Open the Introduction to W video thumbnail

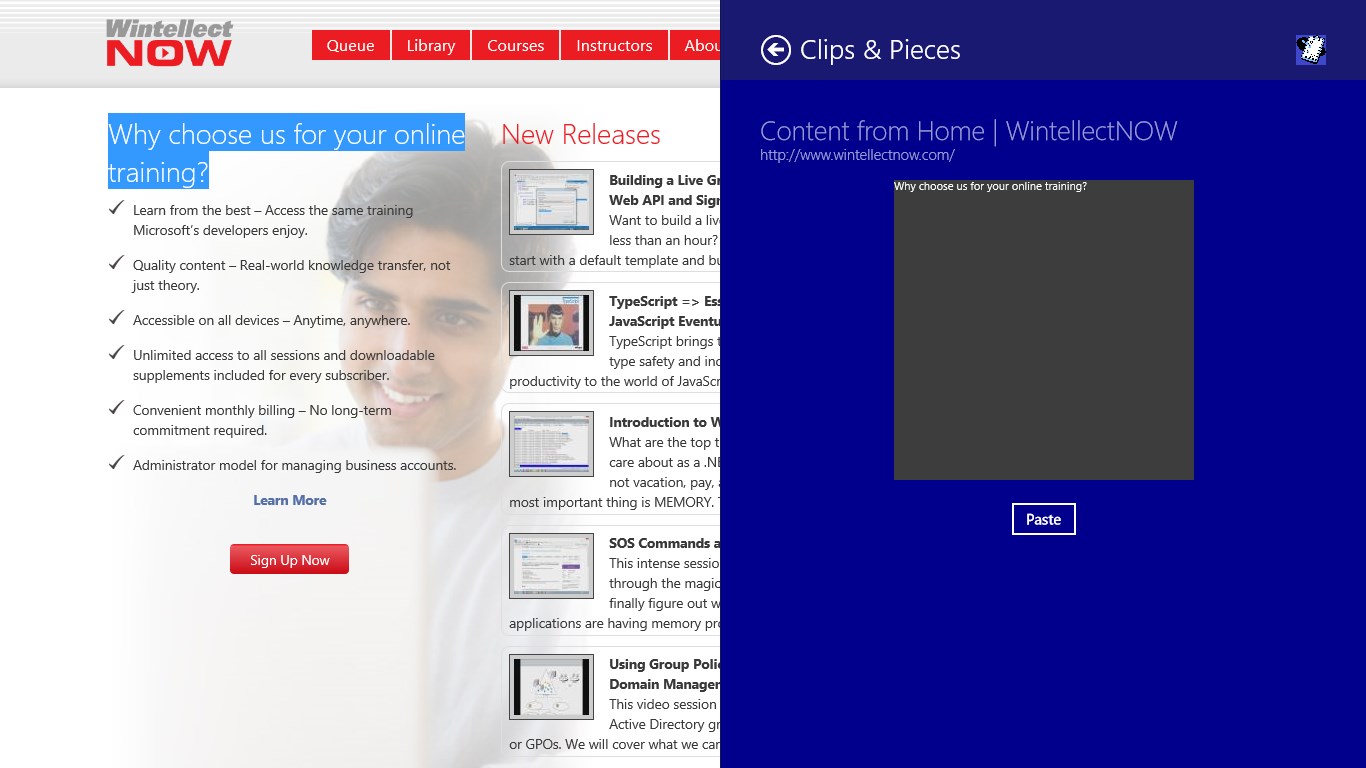551,443
